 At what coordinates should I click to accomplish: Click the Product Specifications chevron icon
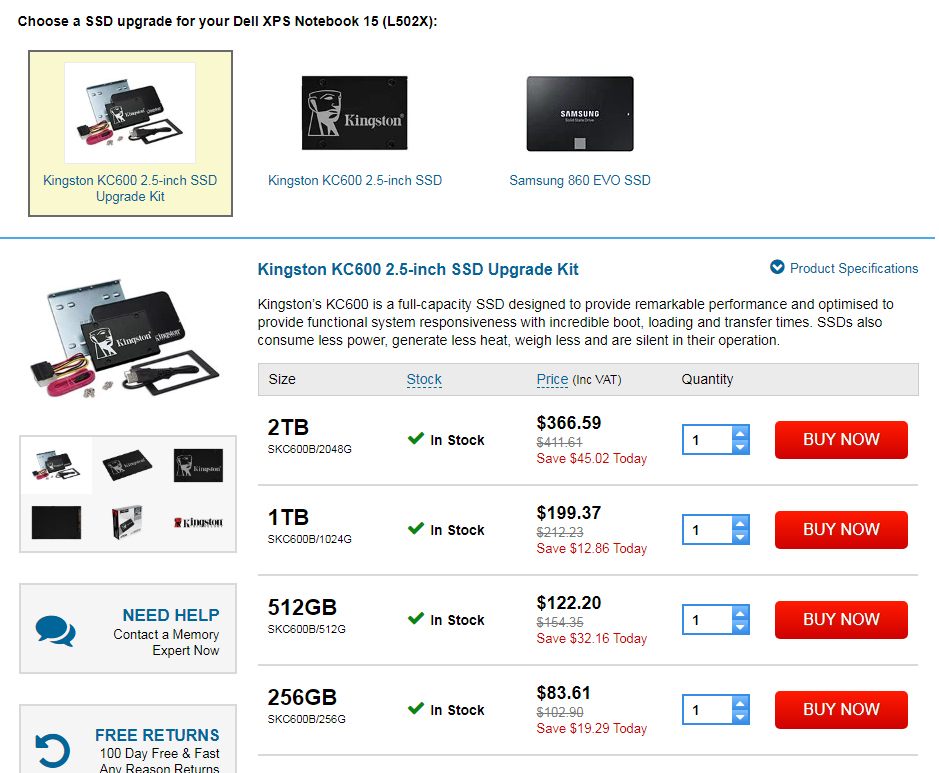(x=777, y=267)
